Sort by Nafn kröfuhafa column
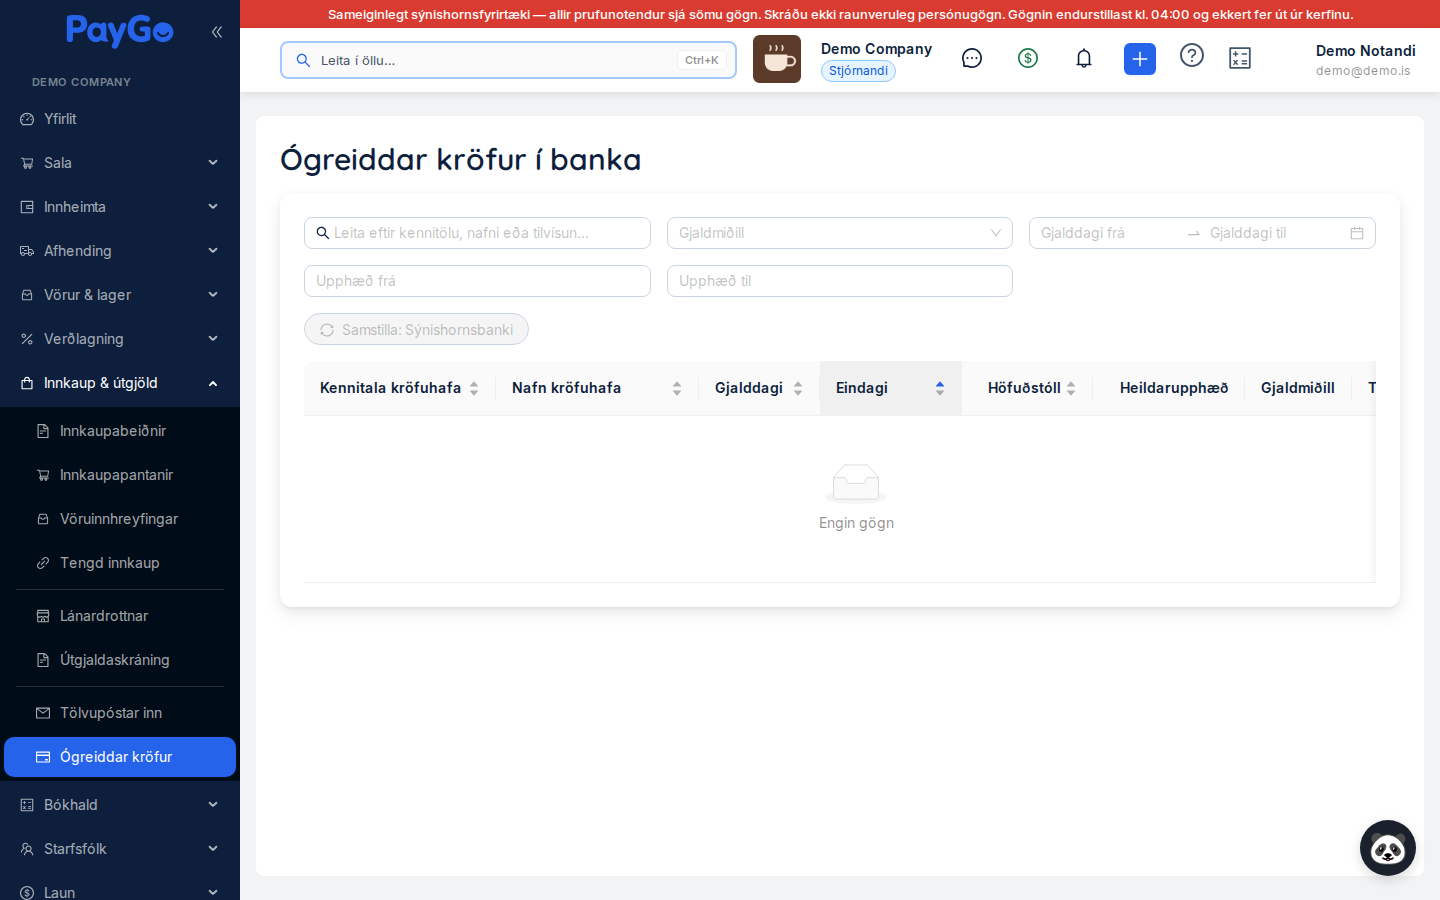Viewport: 1440px width, 900px height. (597, 388)
